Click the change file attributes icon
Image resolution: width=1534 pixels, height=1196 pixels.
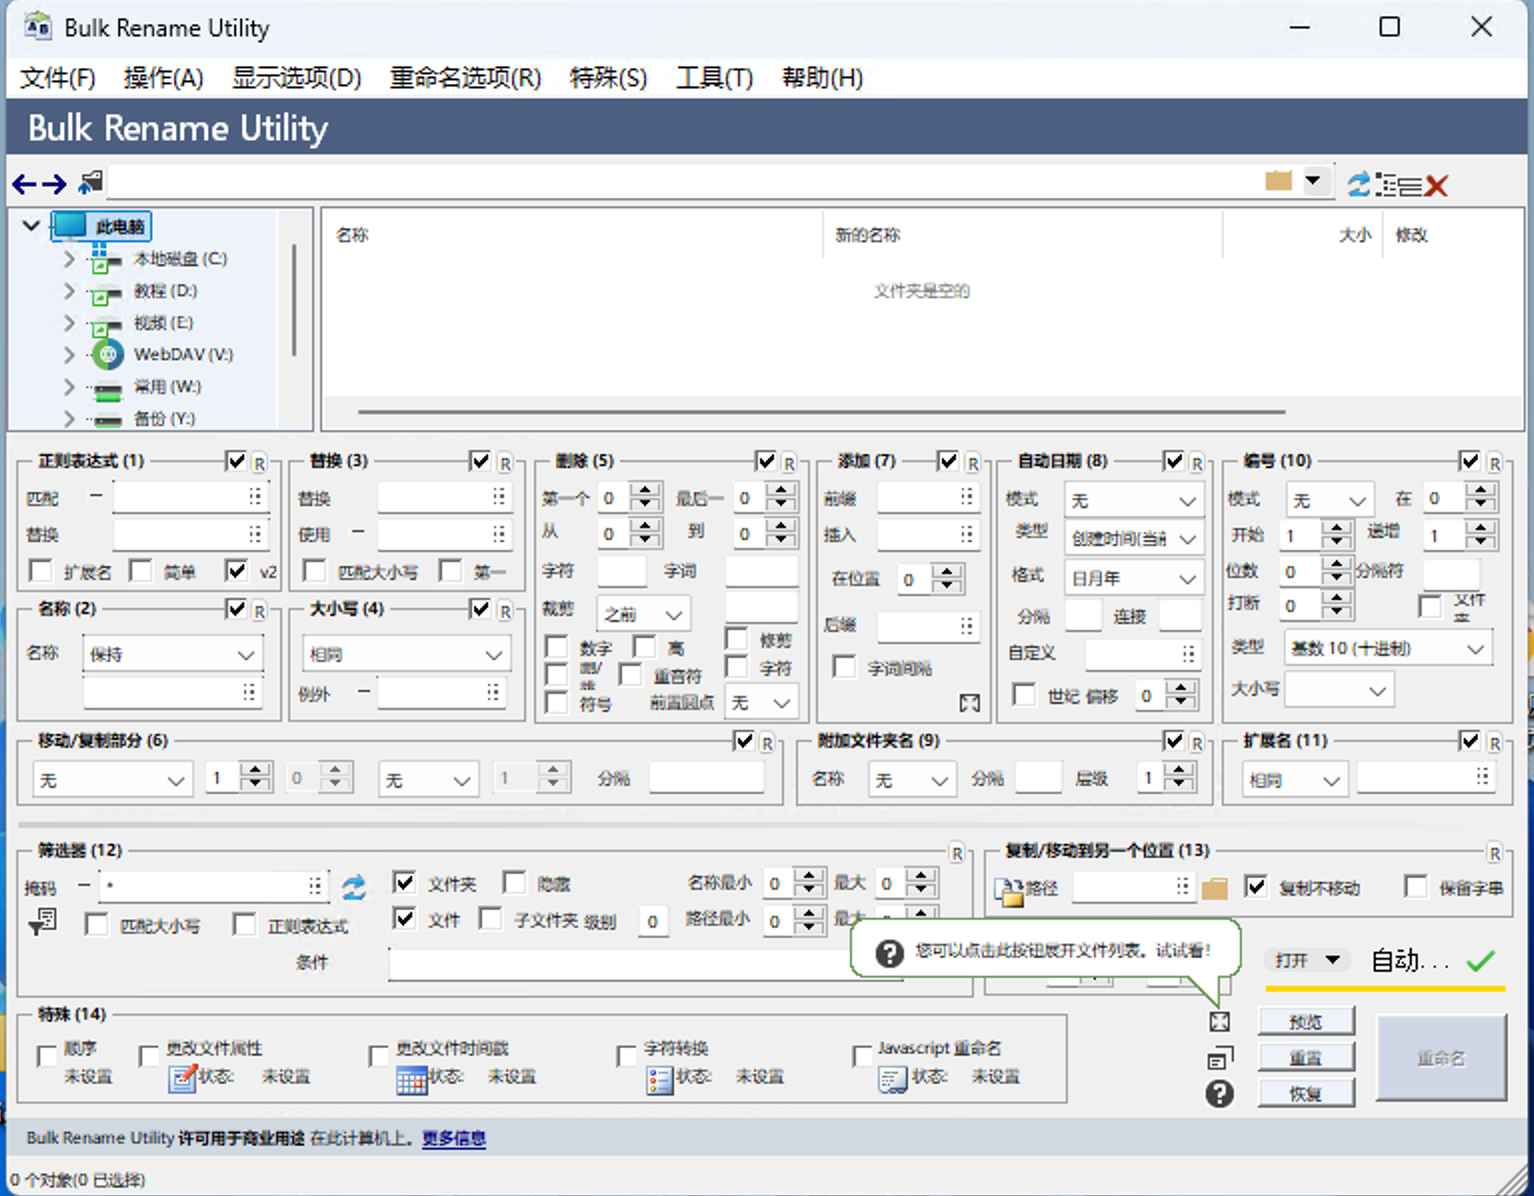182,1079
